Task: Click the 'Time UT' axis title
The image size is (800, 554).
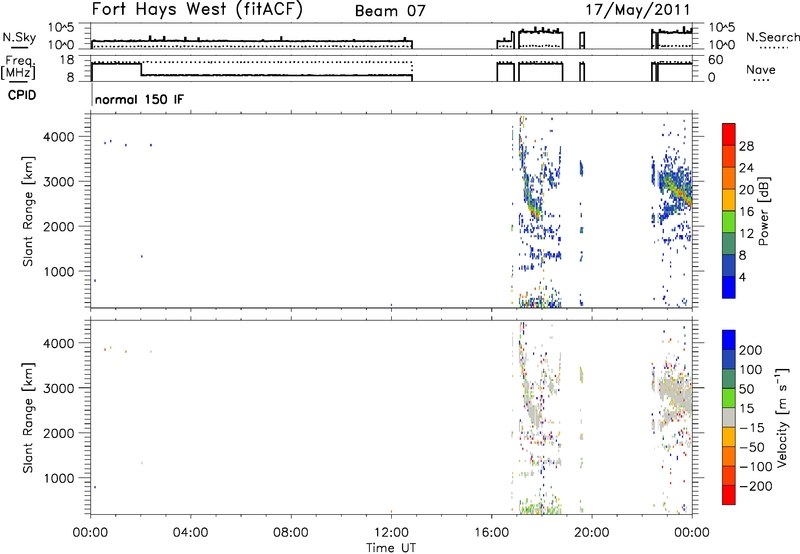Action: pyautogui.click(x=391, y=547)
